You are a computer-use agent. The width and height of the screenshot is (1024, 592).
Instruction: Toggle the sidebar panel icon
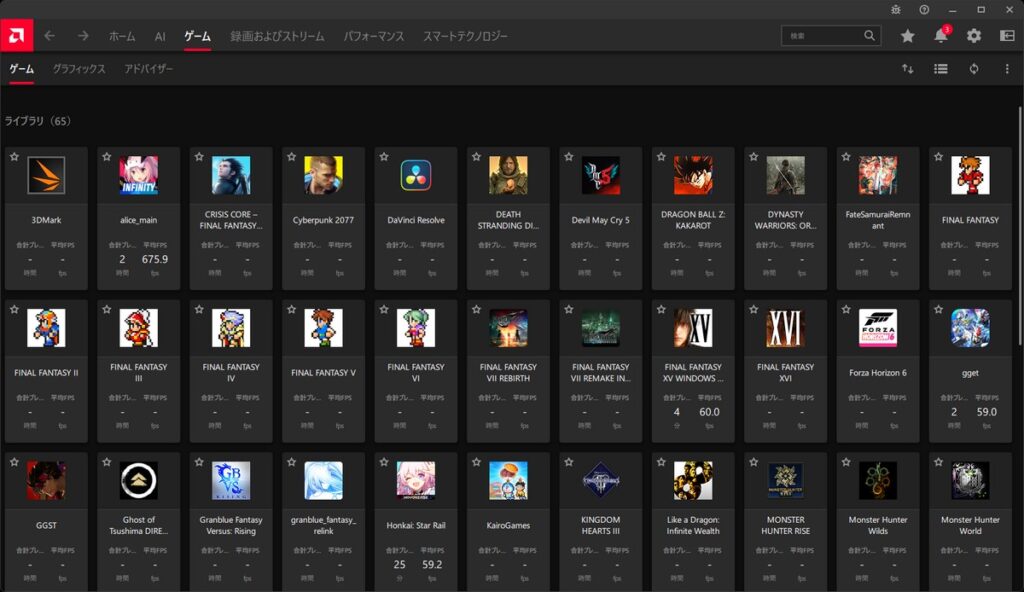pos(1007,36)
